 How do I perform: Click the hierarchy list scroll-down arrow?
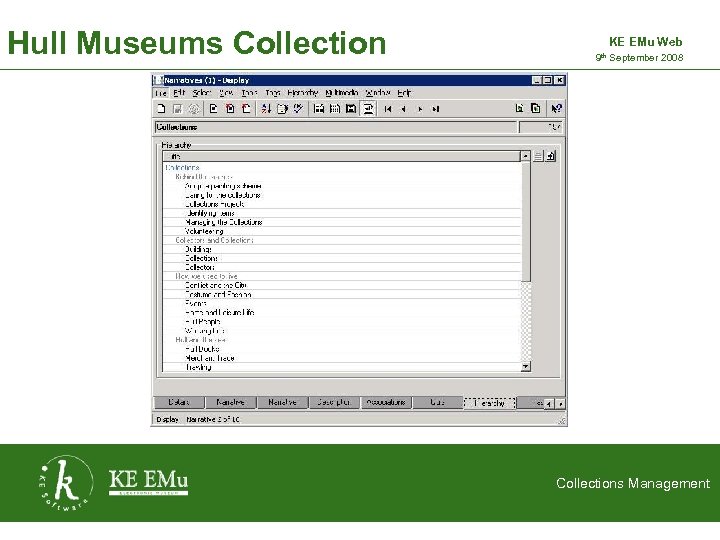[525, 366]
